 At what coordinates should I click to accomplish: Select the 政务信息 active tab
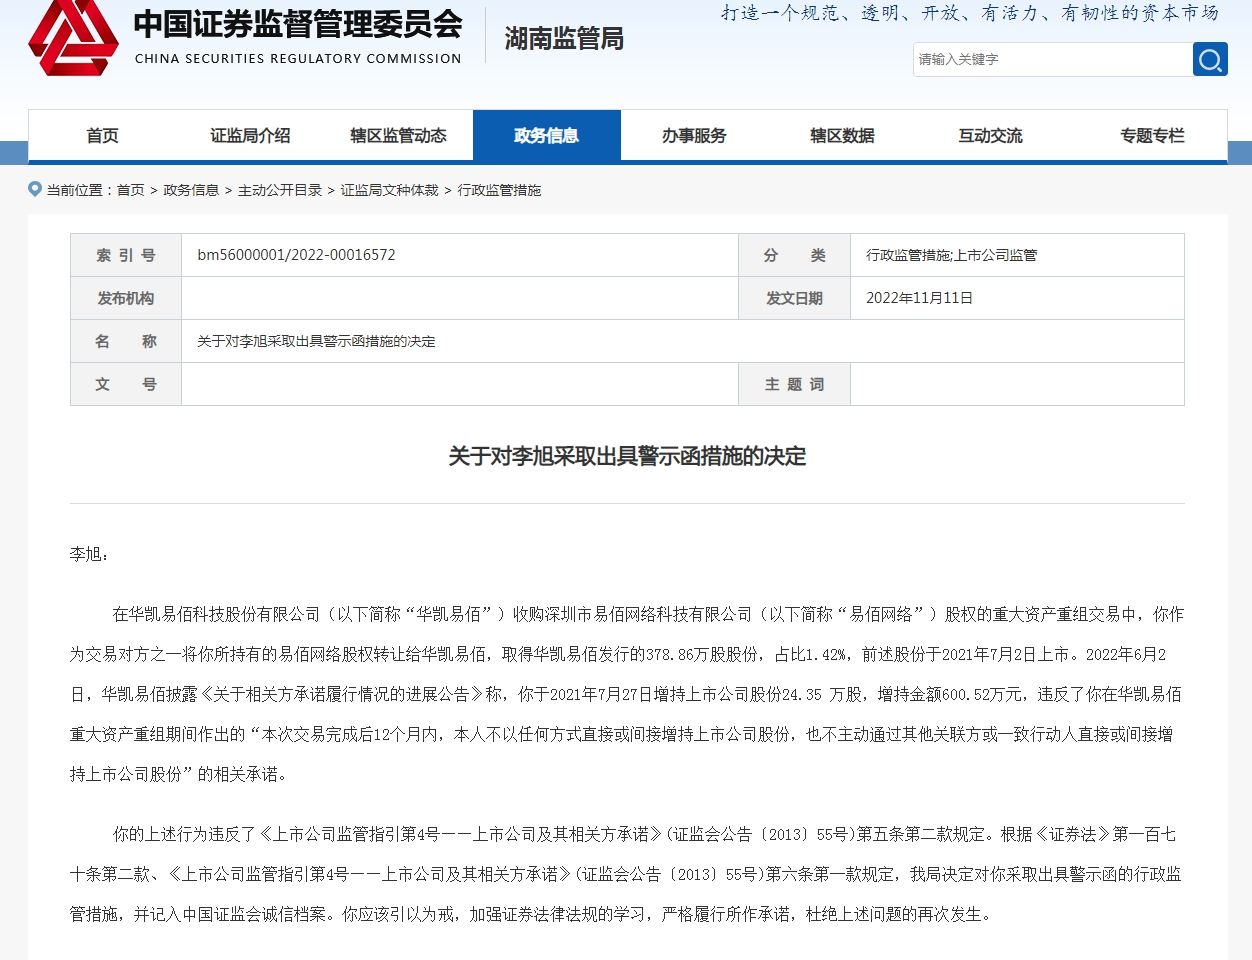coord(546,136)
